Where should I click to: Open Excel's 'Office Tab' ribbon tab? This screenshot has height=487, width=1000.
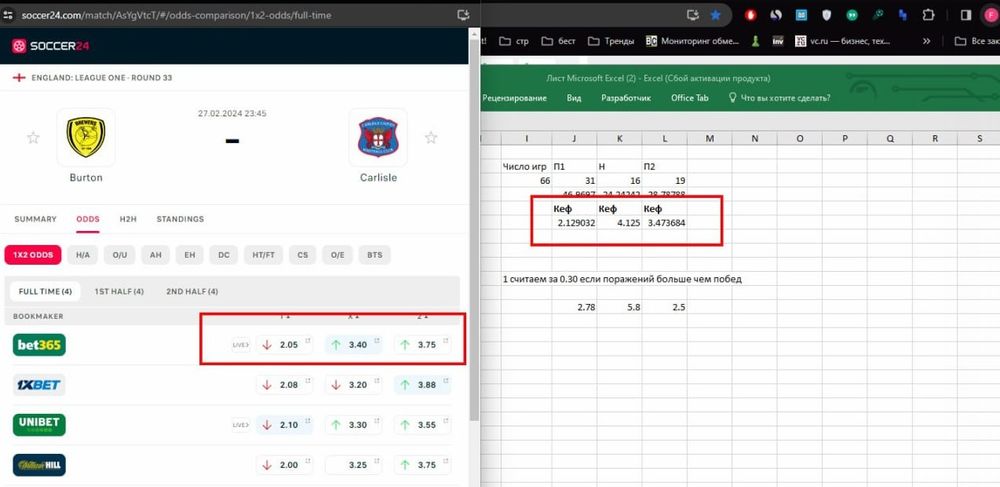pyautogui.click(x=689, y=98)
